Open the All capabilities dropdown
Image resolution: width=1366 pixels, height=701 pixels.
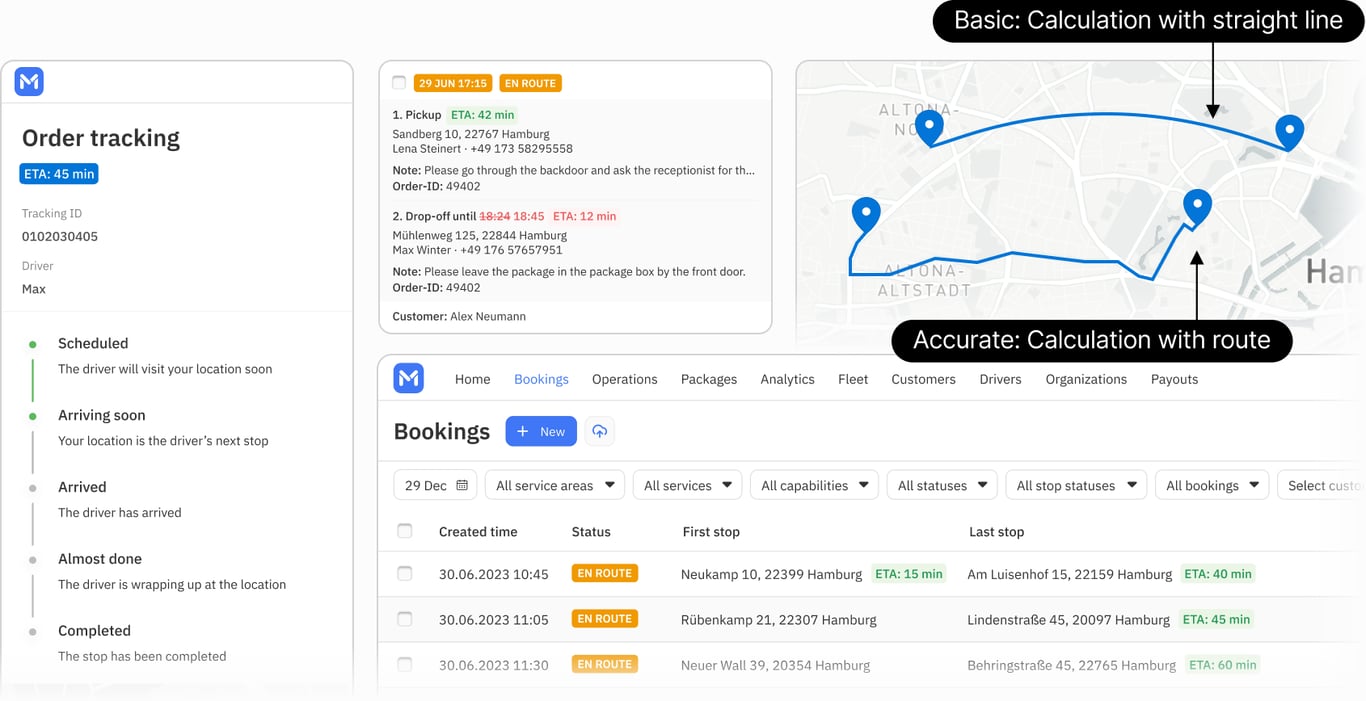click(x=814, y=485)
